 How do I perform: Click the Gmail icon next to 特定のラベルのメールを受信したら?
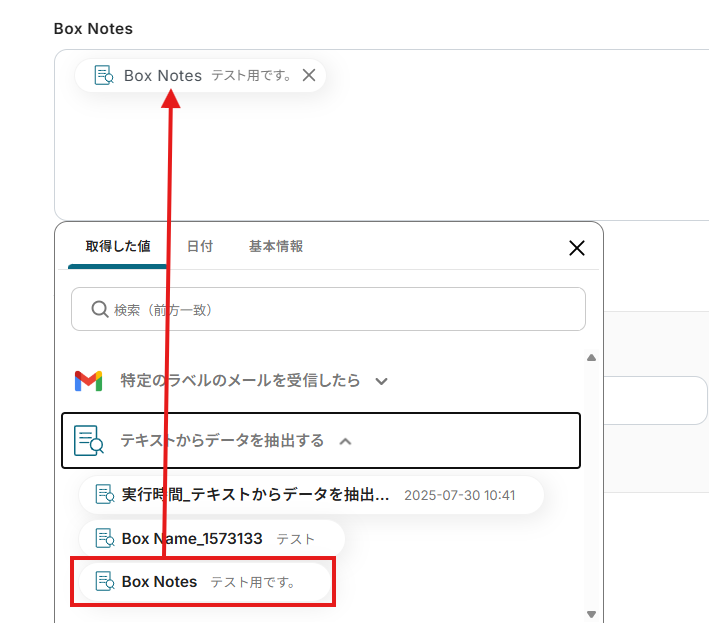[x=88, y=381]
